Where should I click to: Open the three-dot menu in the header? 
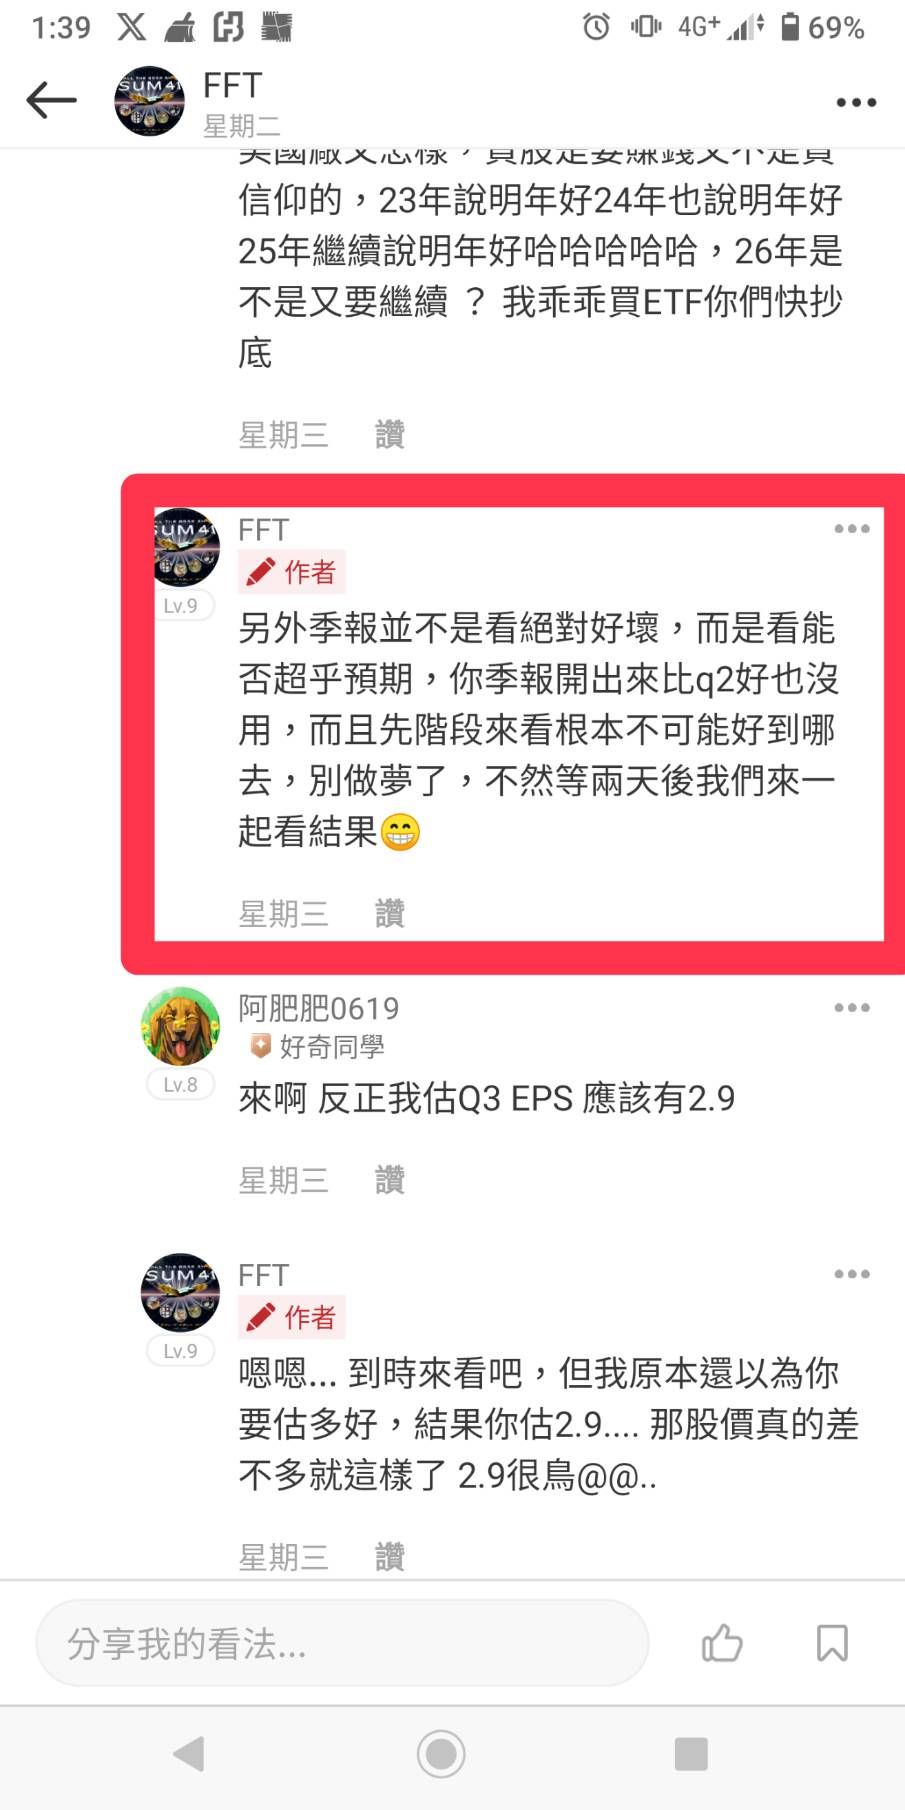856,102
